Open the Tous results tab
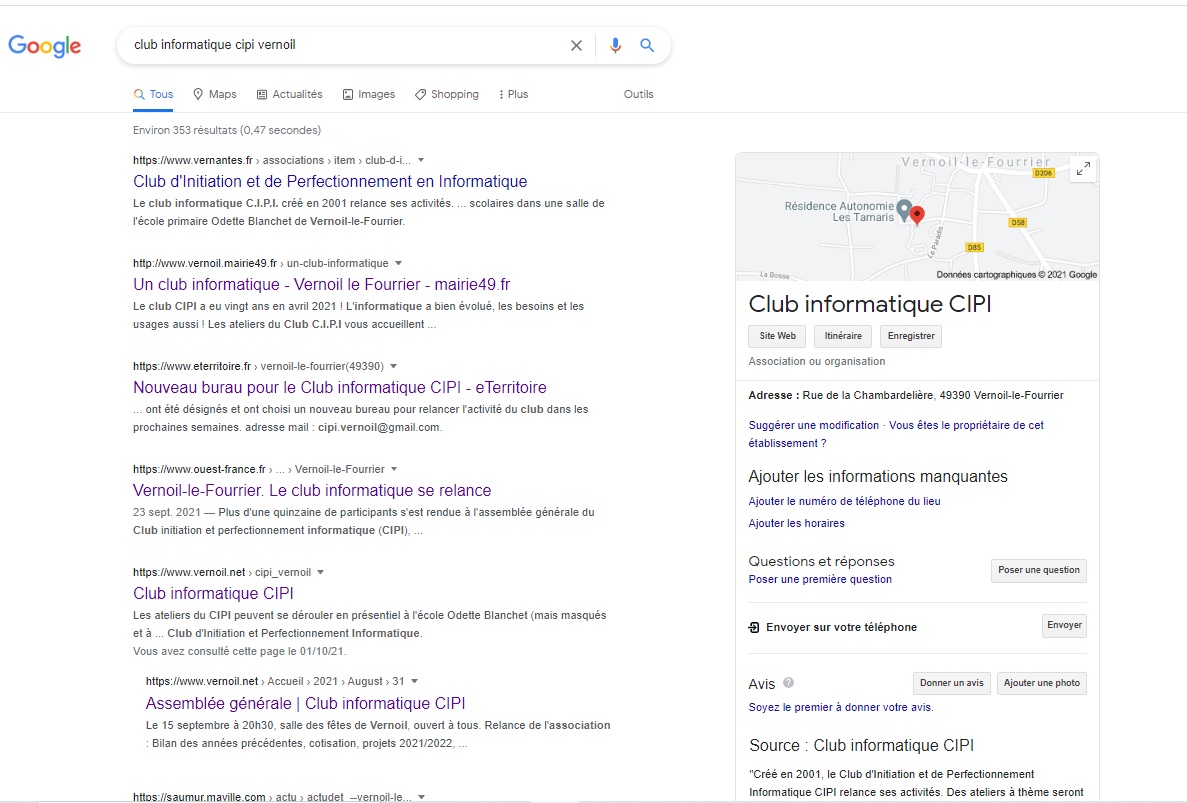The image size is (1187, 803). [x=154, y=95]
